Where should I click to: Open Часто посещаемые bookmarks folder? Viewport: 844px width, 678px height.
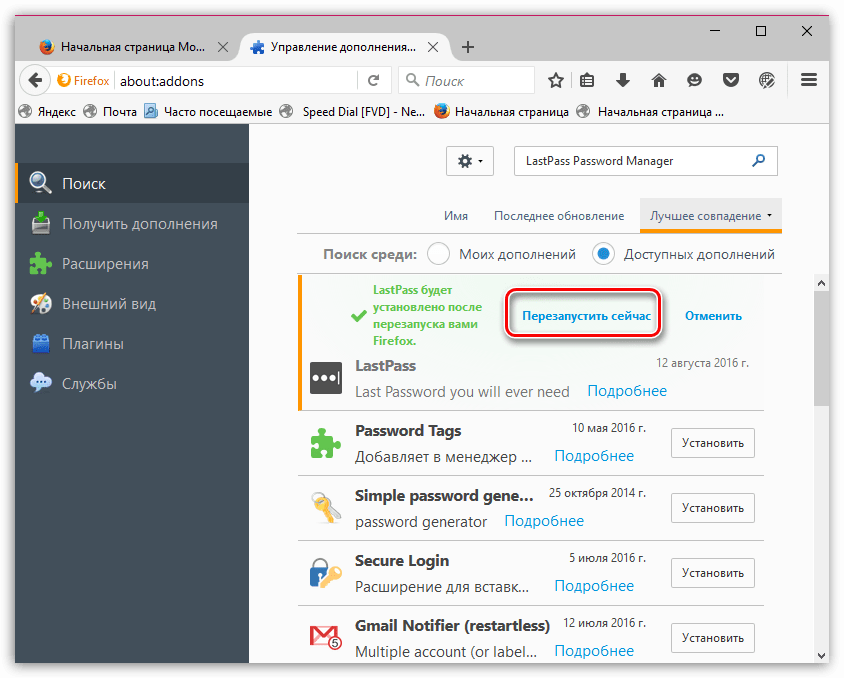coord(208,111)
